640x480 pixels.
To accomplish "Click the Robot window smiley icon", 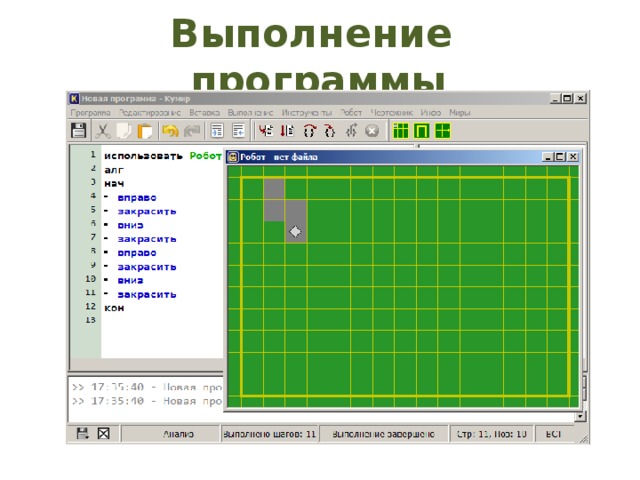I will 233,157.
